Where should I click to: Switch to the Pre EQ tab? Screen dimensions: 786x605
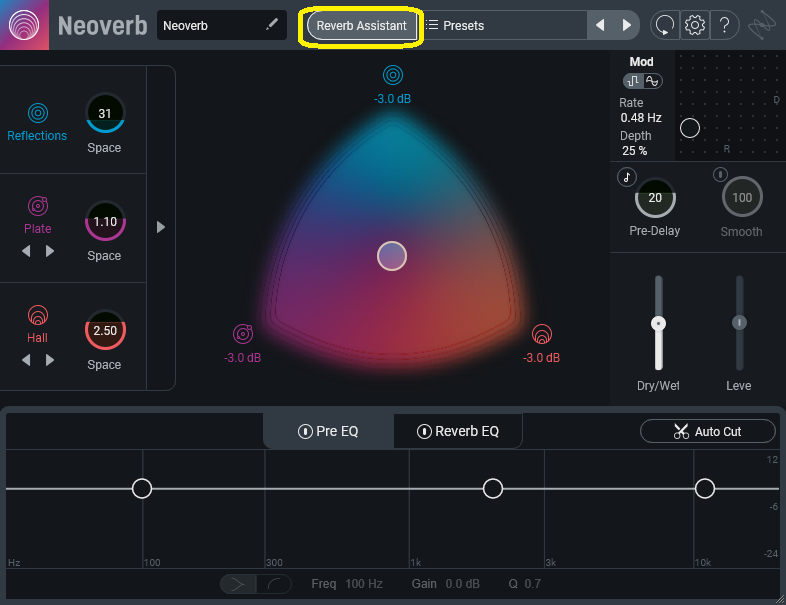(x=329, y=432)
